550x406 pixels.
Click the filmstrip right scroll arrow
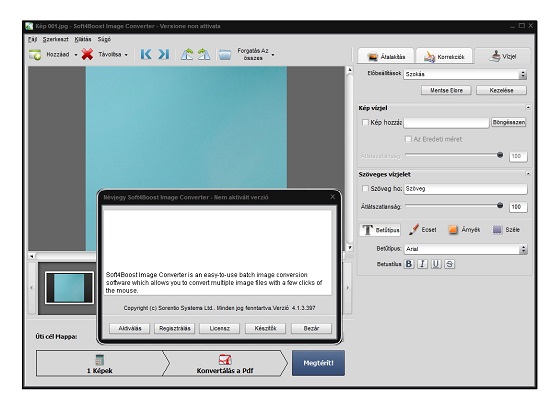point(348,288)
